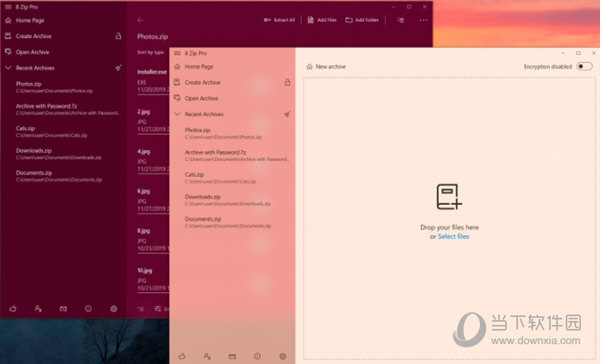Open settings gear in dark window
The width and height of the screenshot is (600, 364).
114,309
